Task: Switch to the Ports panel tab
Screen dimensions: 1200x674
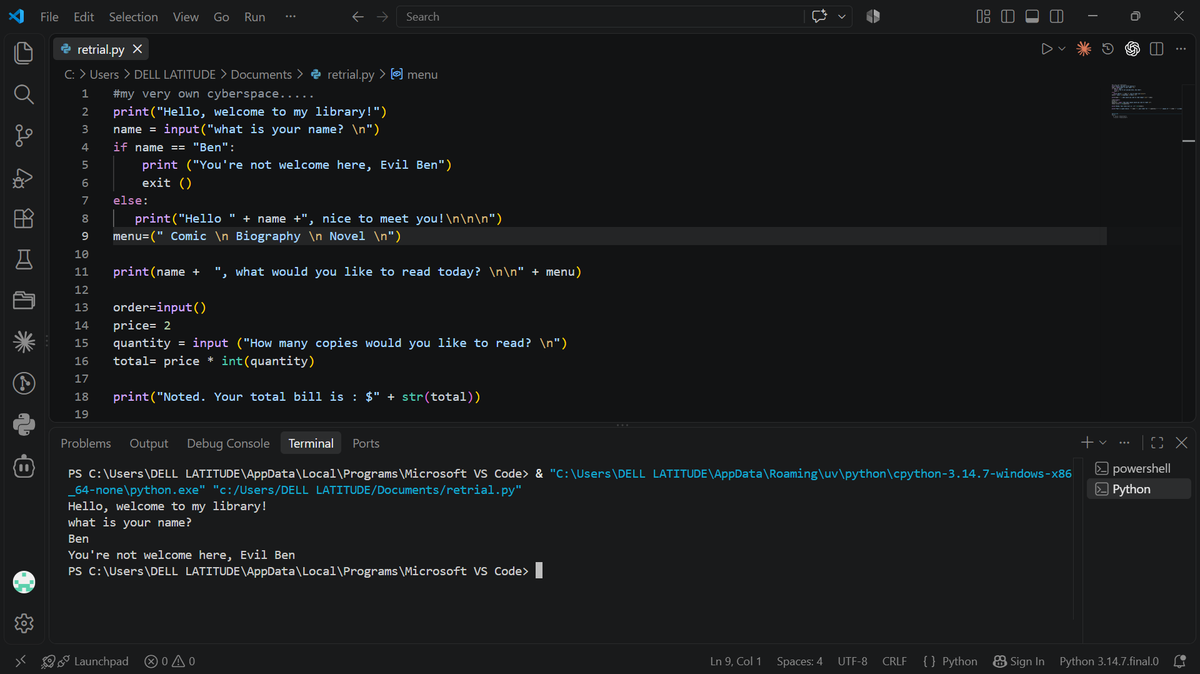Action: [x=366, y=443]
